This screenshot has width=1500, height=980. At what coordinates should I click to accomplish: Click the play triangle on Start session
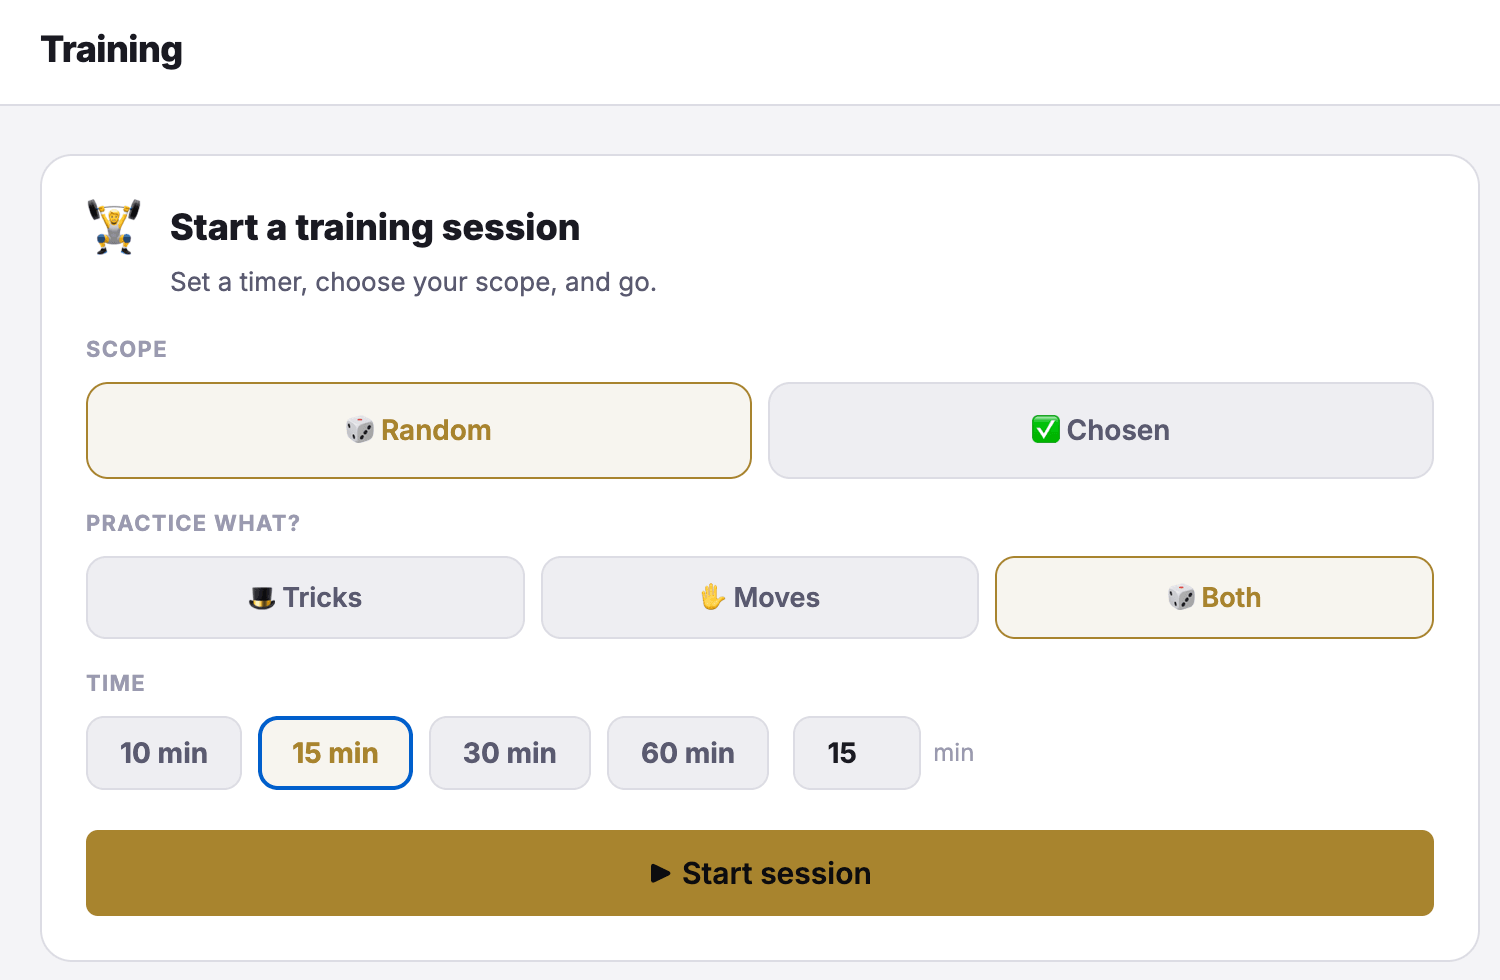click(660, 873)
